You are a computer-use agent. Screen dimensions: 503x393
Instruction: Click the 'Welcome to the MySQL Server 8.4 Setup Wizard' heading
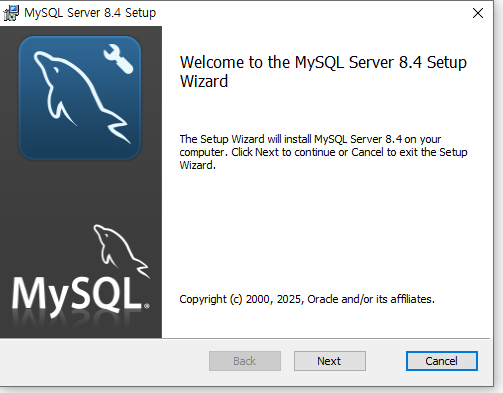[x=323, y=72]
